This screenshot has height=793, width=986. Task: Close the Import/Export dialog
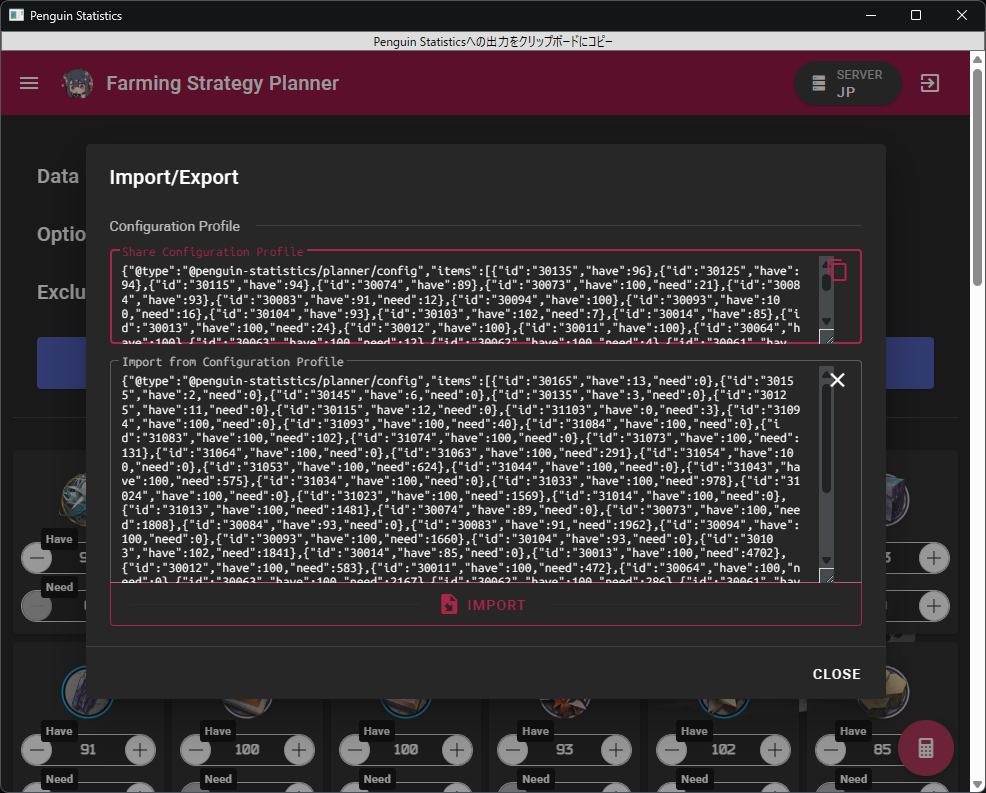pyautogui.click(x=836, y=674)
